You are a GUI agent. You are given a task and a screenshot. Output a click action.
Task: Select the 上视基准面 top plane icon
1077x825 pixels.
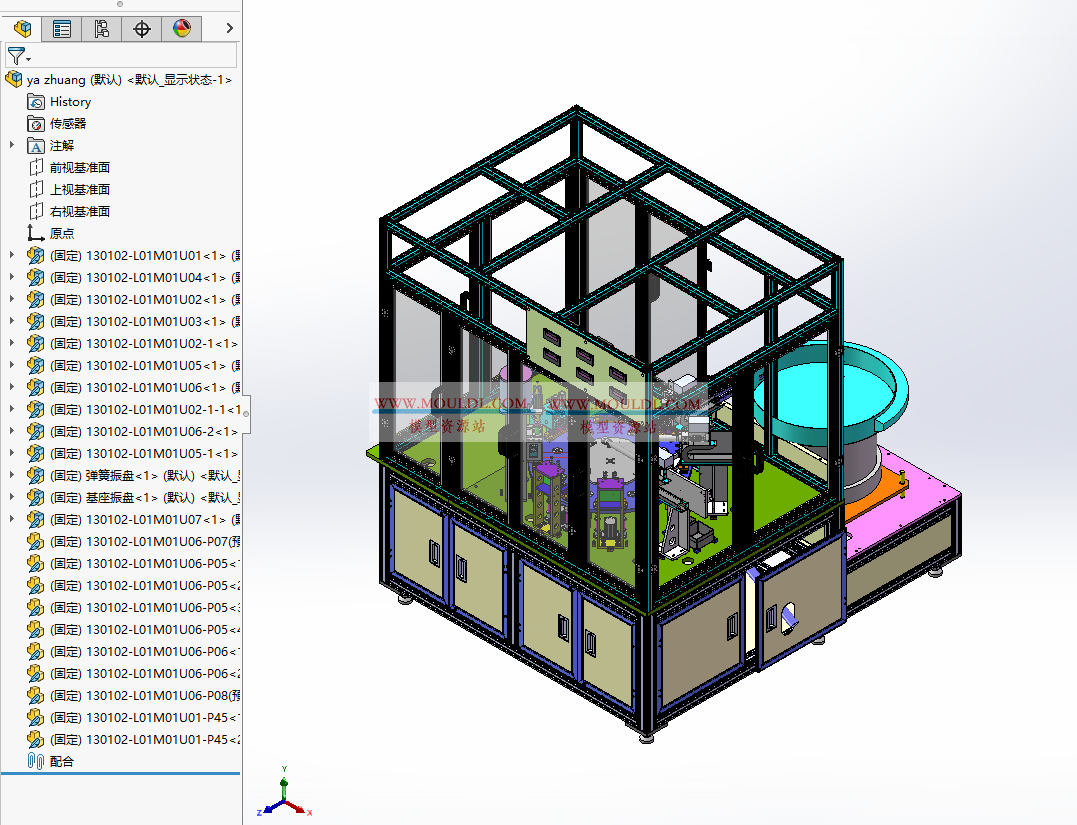click(36, 190)
